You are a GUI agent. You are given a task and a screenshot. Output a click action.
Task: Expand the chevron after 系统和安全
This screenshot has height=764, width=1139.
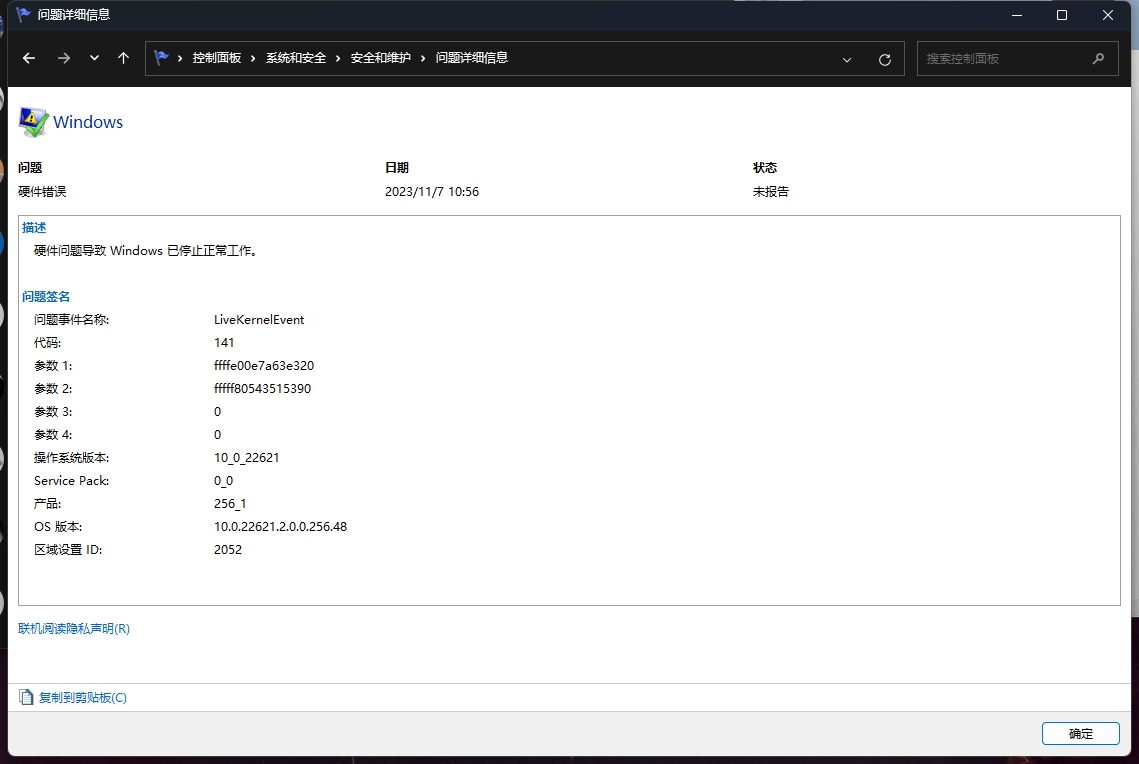[x=338, y=59]
